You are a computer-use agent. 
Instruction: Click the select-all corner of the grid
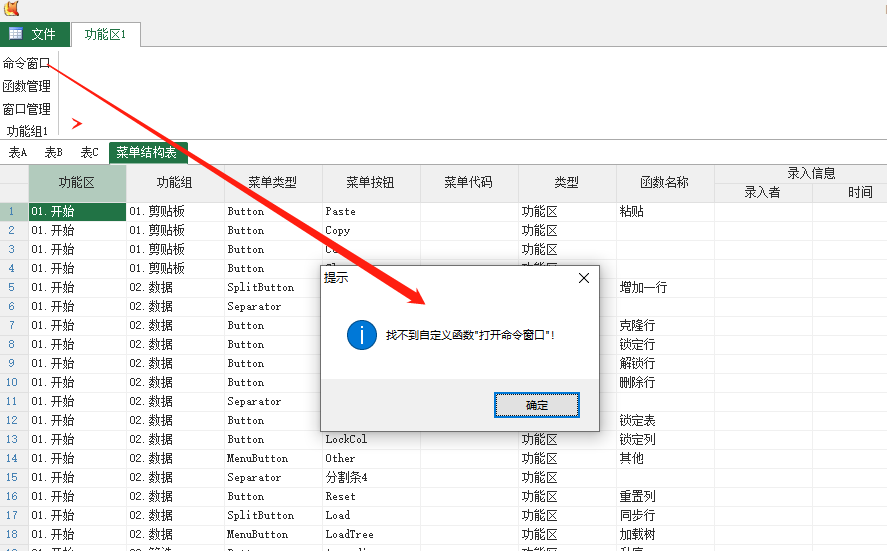pyautogui.click(x=13, y=182)
